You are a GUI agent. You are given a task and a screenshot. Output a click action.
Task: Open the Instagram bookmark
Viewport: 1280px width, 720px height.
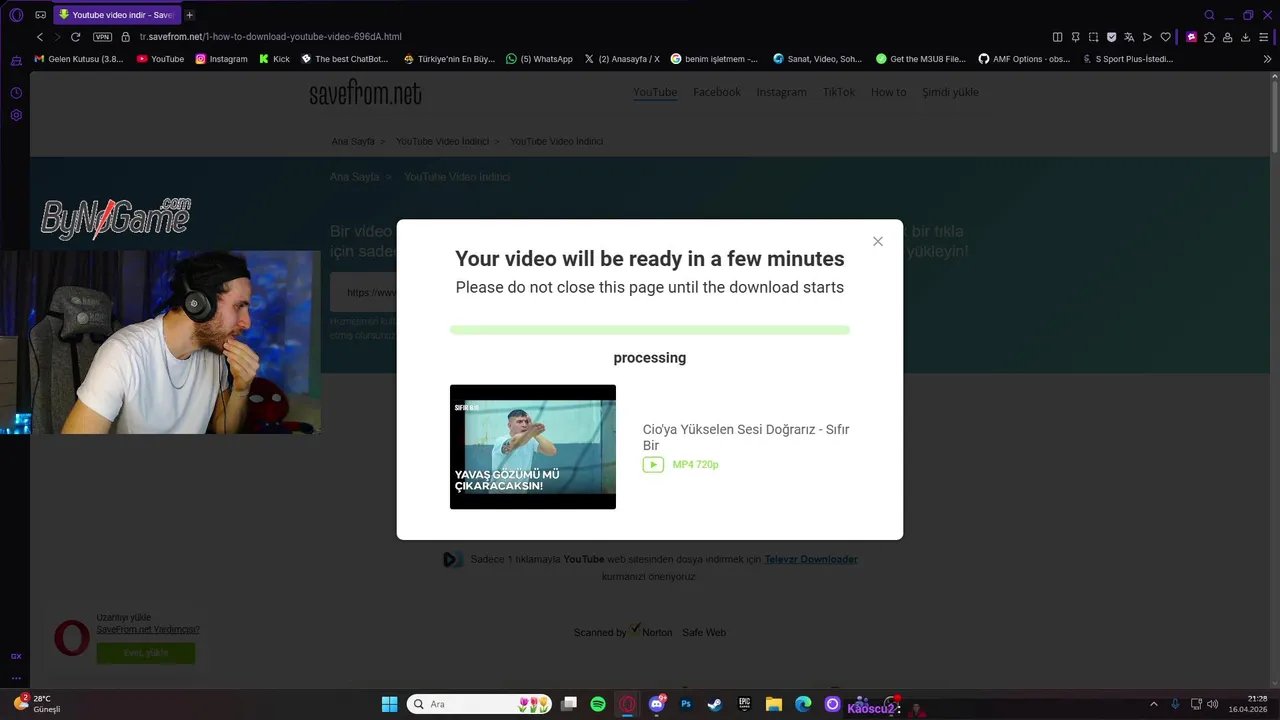(222, 59)
